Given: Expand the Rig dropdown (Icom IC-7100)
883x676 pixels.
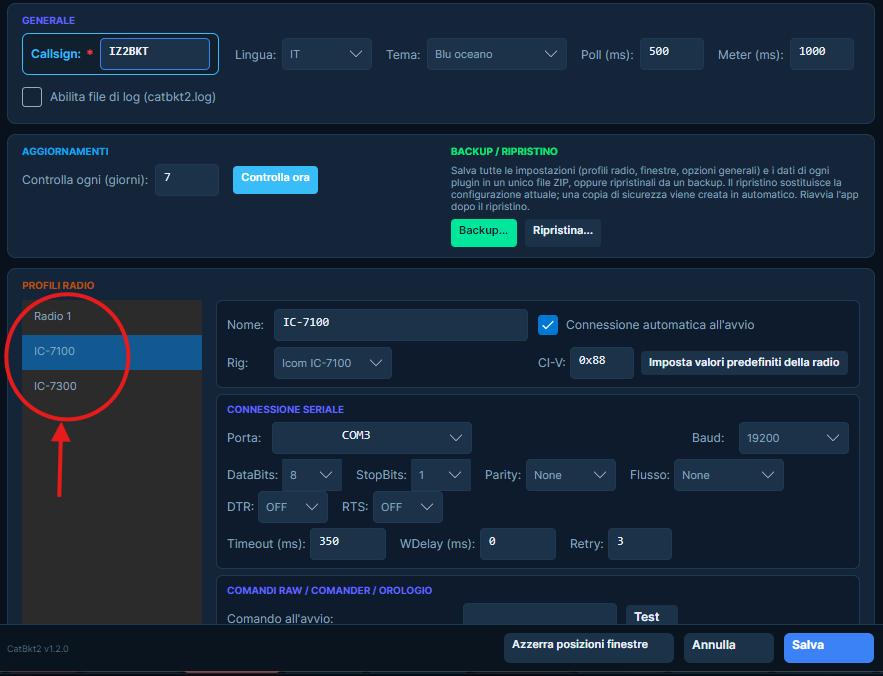Looking at the screenshot, I should click(333, 363).
